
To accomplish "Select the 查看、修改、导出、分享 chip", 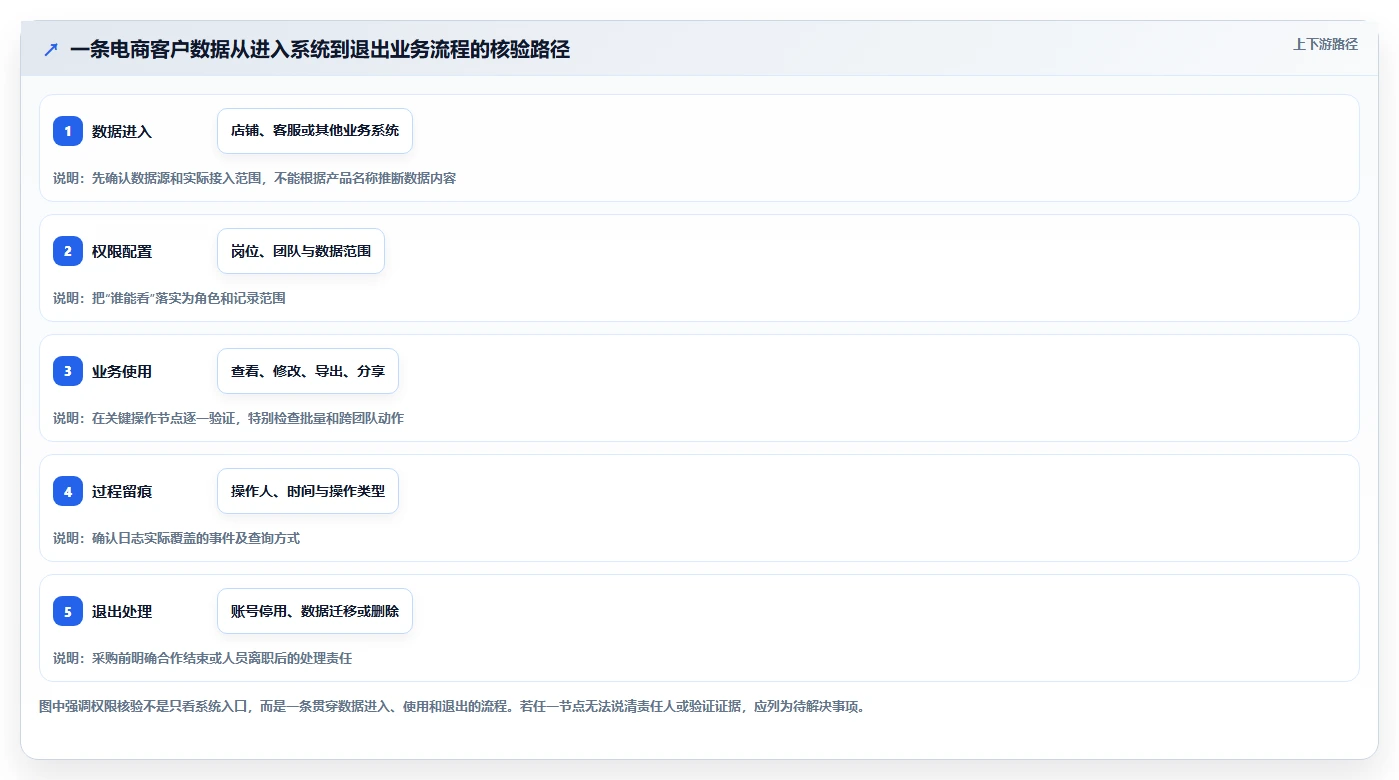I will point(308,371).
